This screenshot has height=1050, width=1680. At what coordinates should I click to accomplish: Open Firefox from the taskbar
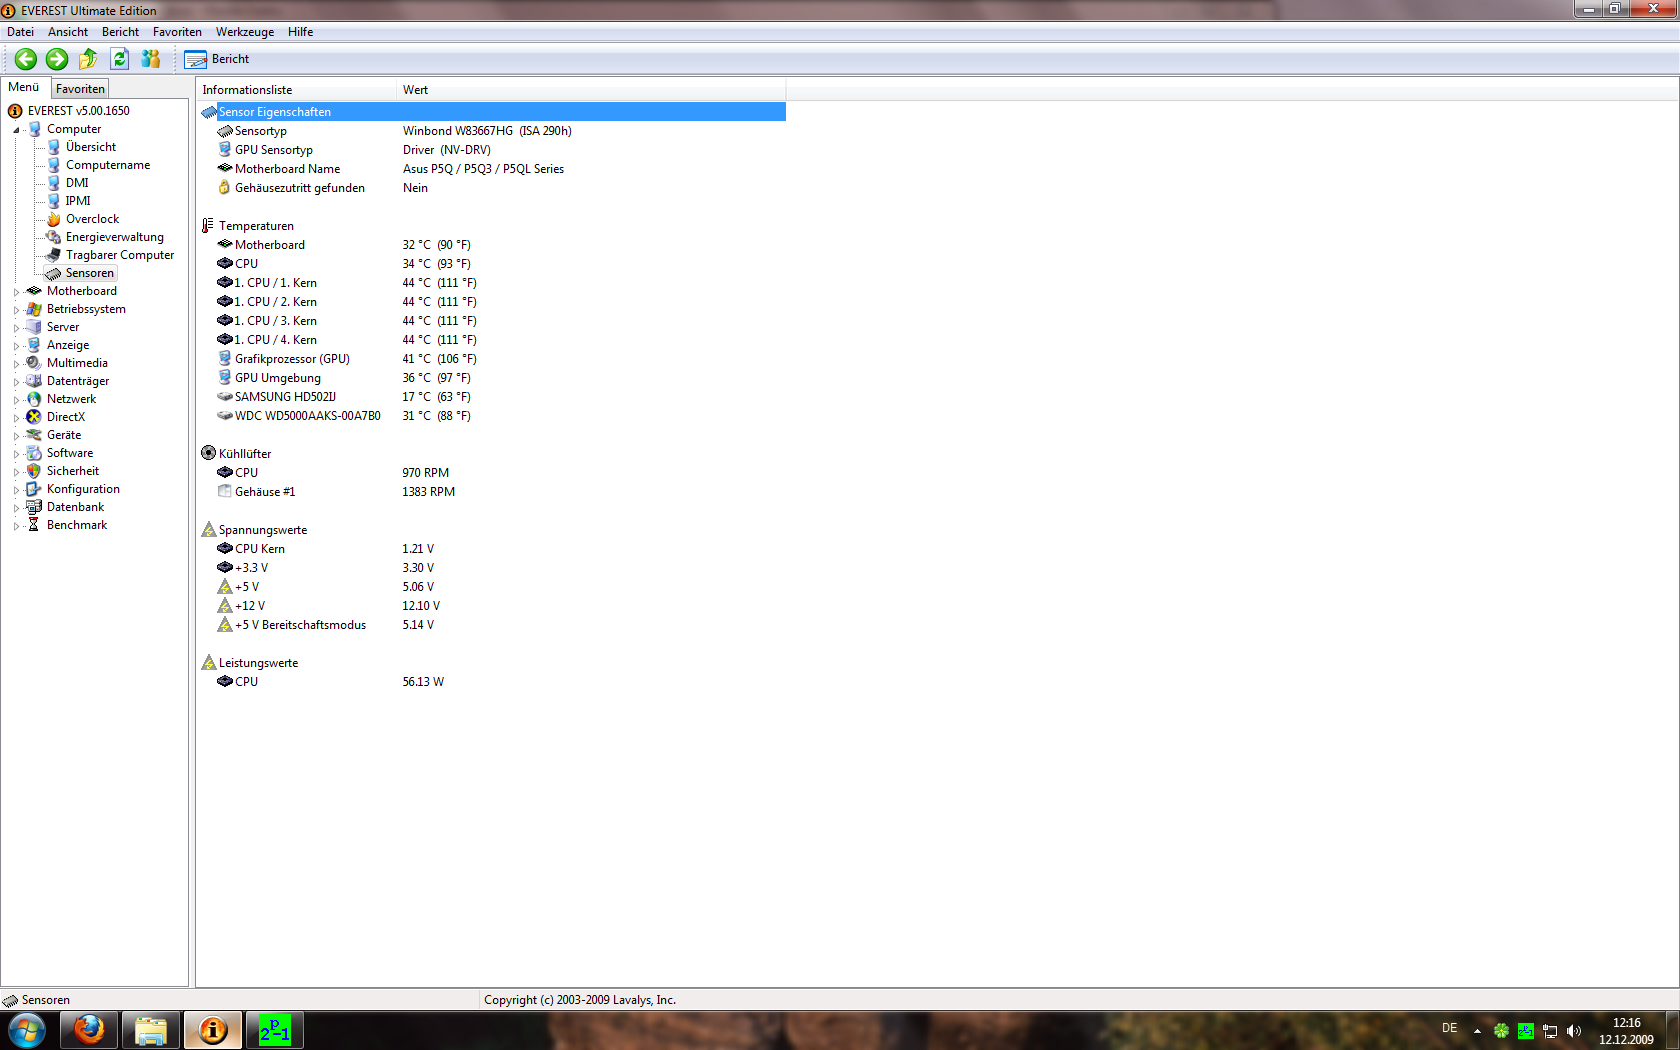[x=89, y=1030]
